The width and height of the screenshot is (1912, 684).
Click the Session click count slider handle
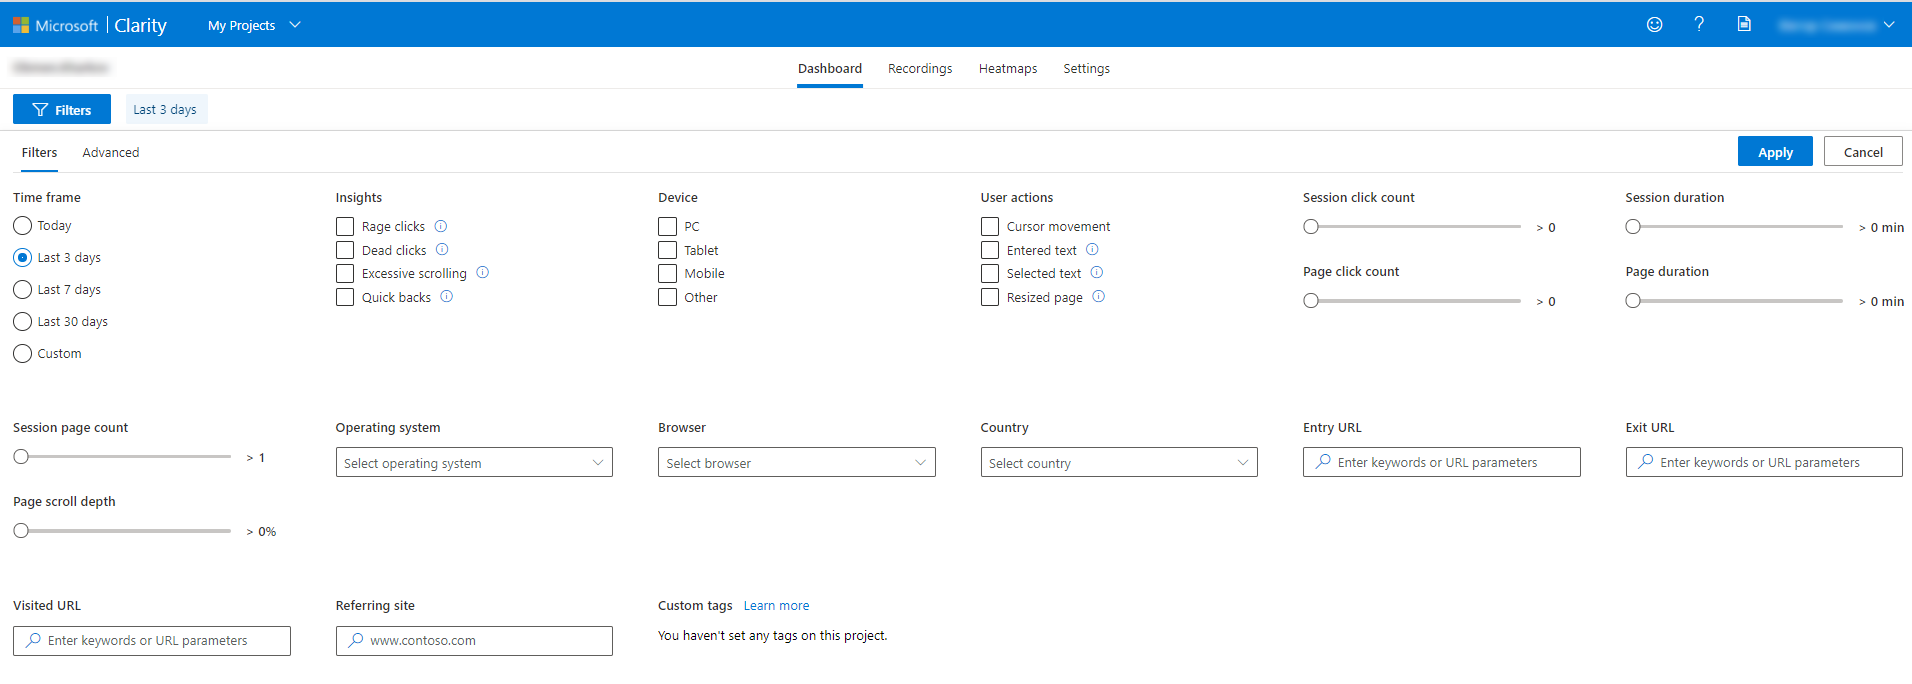1311,227
